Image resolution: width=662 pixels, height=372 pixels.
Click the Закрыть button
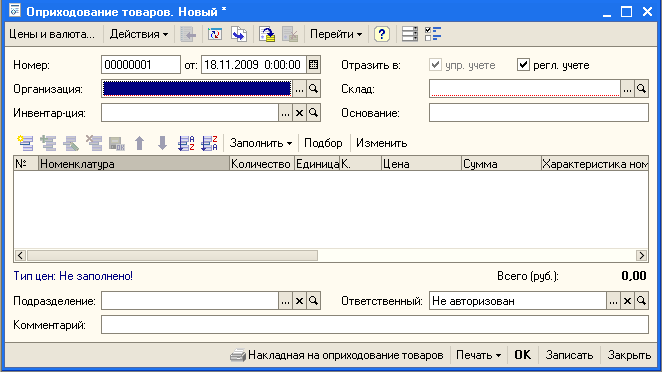629,355
